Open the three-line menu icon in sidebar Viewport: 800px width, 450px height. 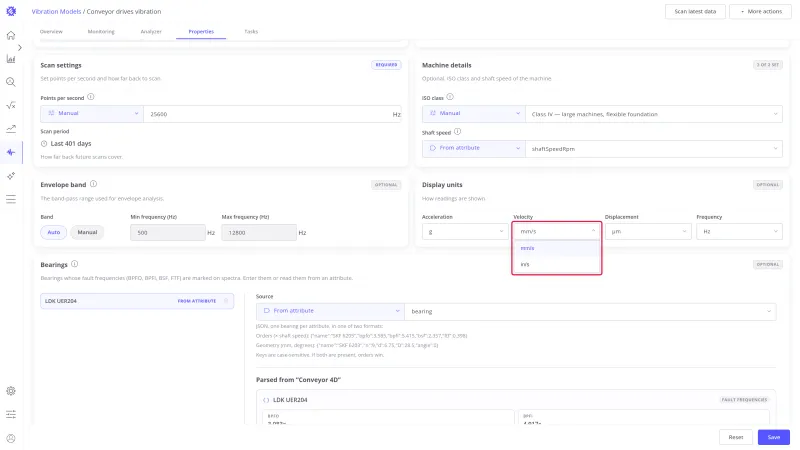11,199
